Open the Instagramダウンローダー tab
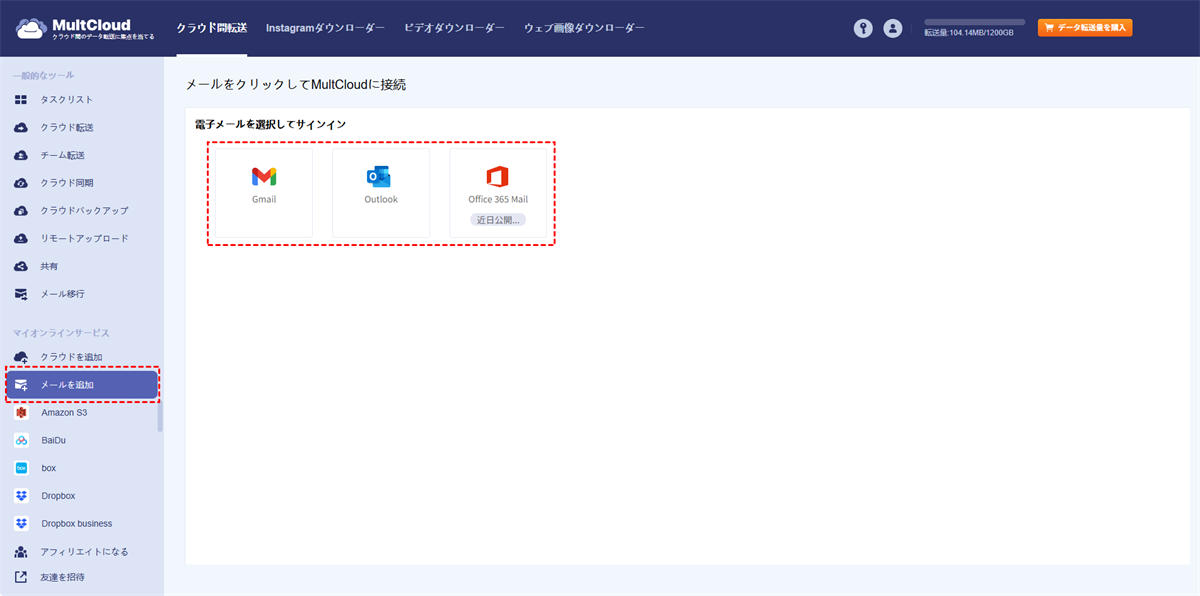 point(325,28)
